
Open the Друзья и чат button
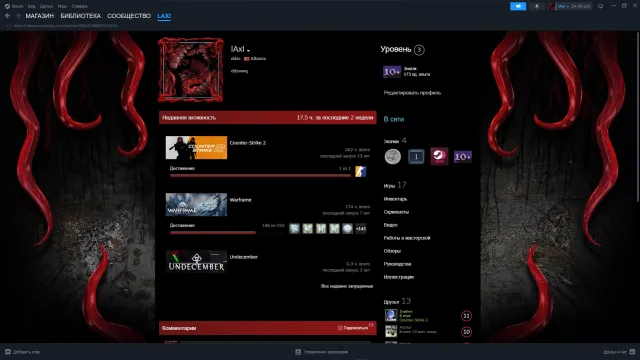(619, 352)
